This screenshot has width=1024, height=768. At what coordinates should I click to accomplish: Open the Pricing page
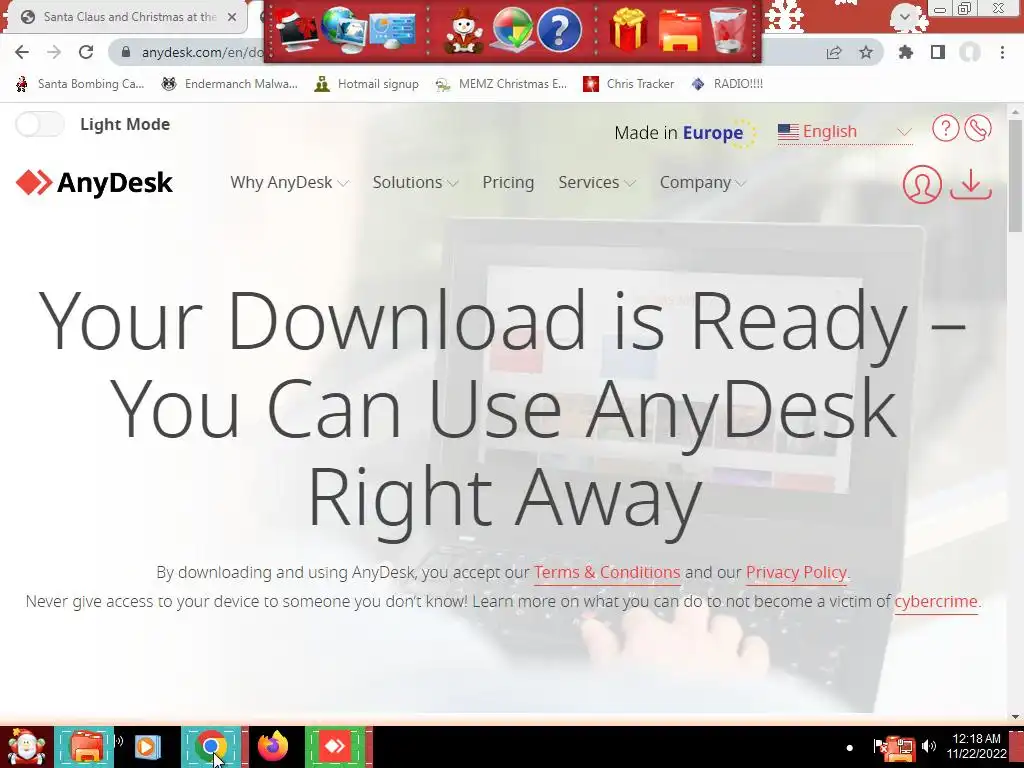[508, 182]
